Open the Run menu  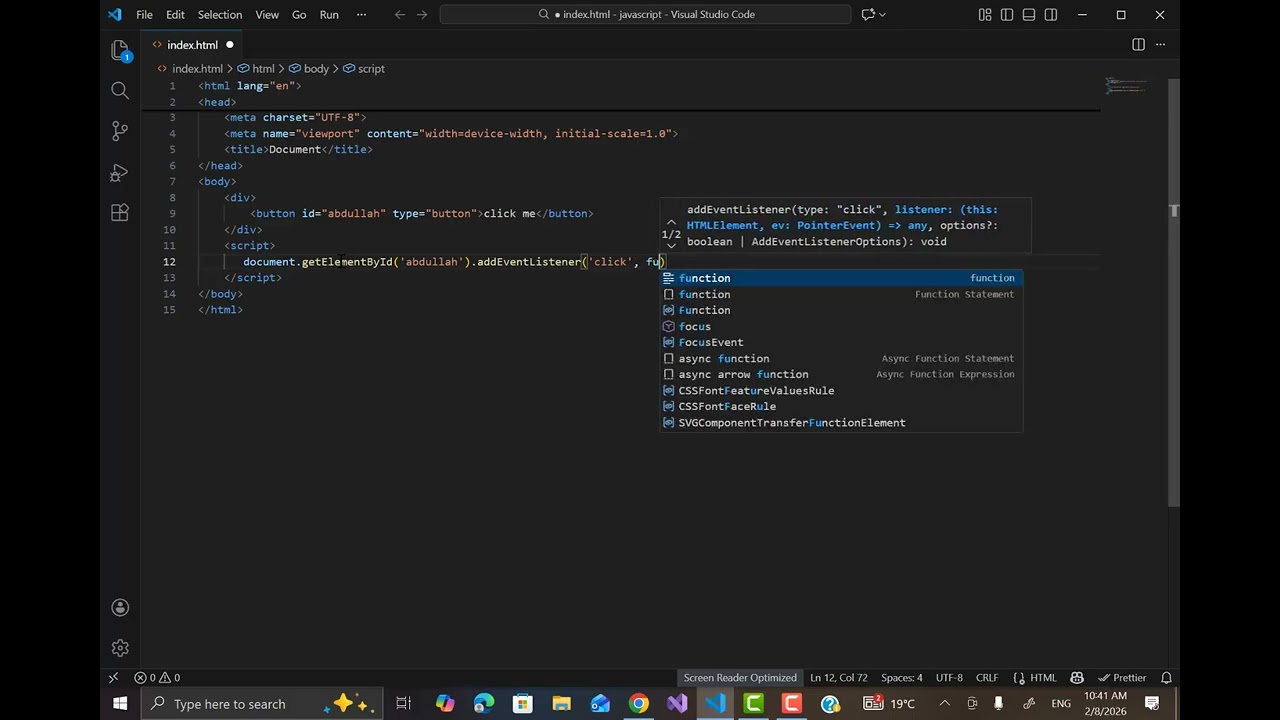329,14
